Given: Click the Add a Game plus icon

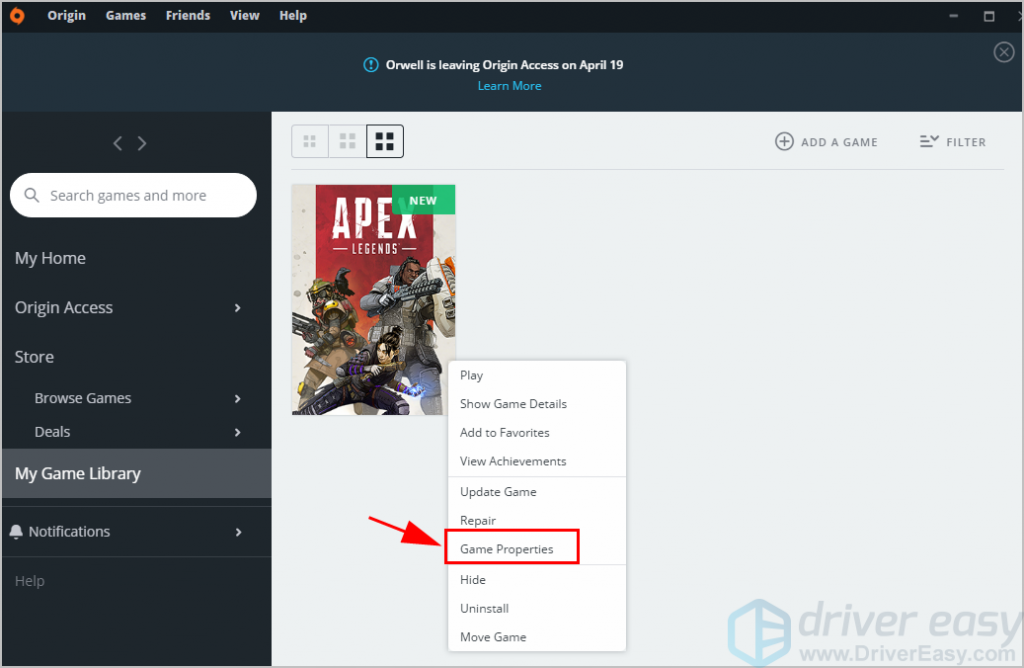Looking at the screenshot, I should pyautogui.click(x=785, y=142).
